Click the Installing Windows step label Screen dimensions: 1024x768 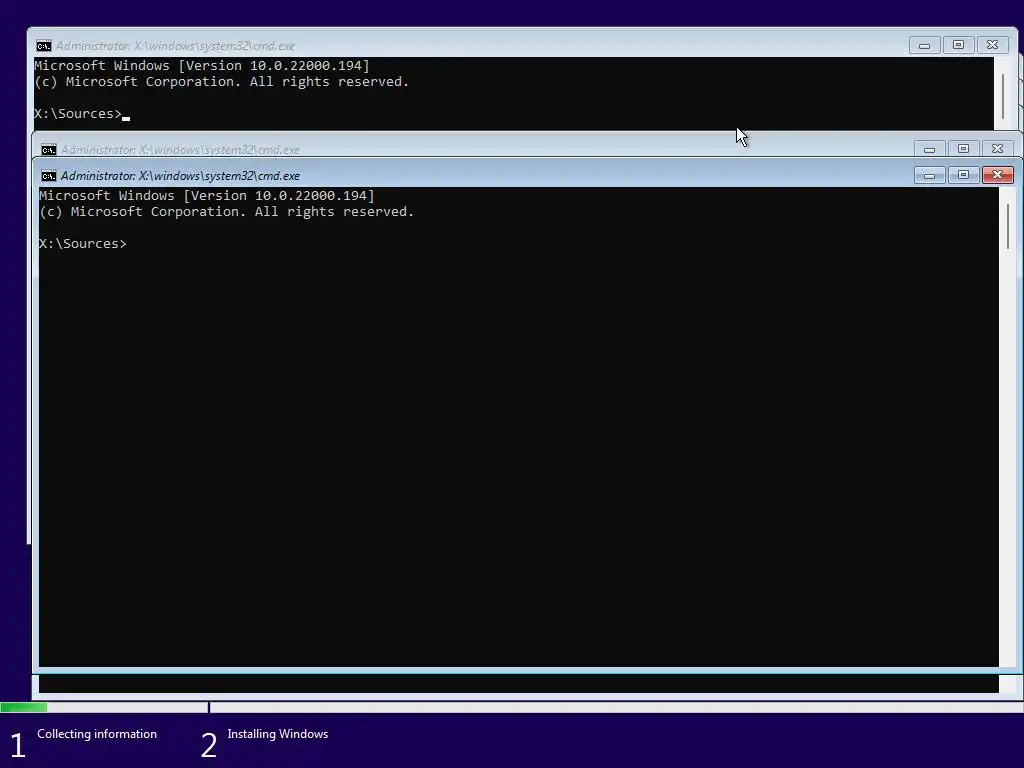278,734
